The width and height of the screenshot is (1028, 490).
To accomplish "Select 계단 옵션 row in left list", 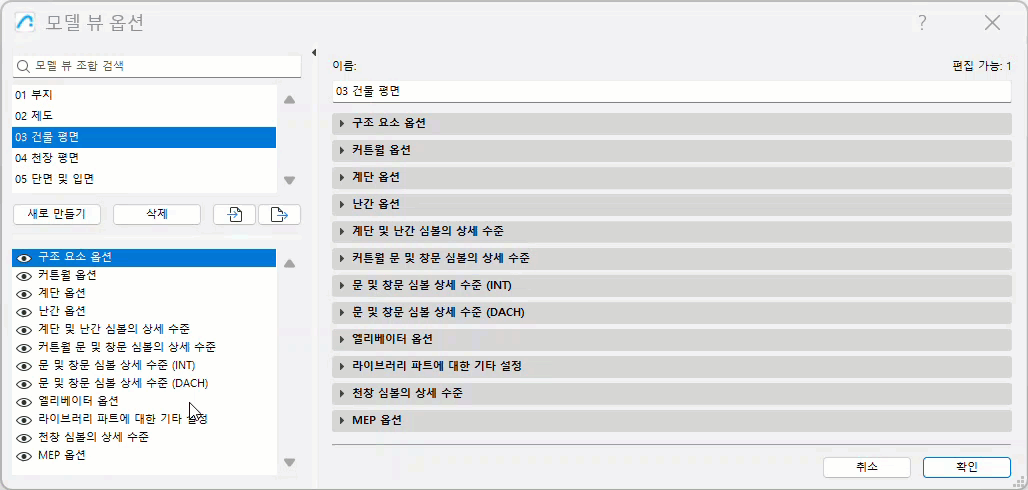I will (x=144, y=293).
